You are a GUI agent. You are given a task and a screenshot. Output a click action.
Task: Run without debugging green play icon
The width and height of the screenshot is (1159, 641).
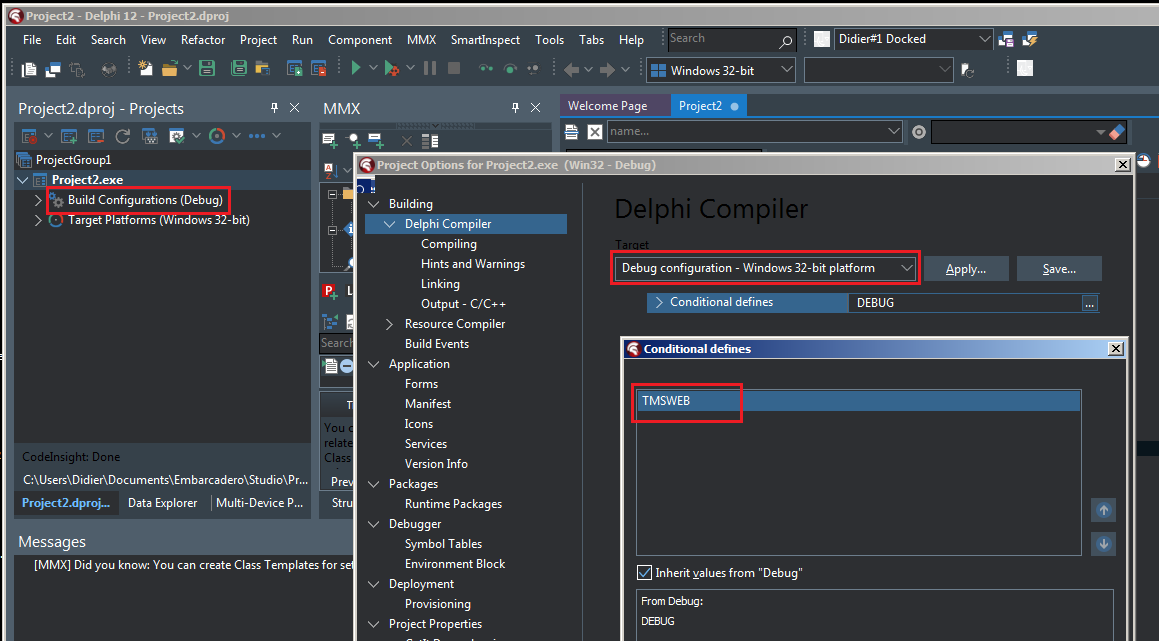pos(356,69)
